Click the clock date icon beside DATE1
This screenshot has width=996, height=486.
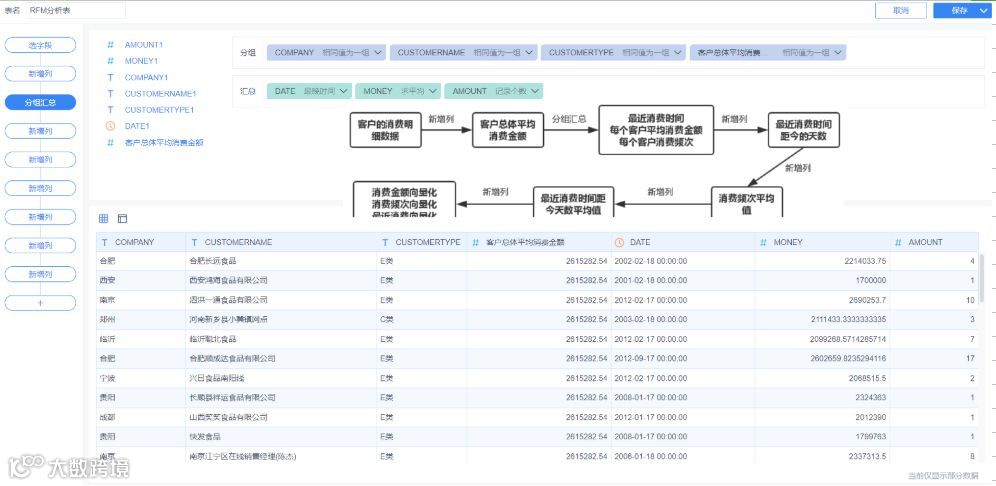[x=111, y=126]
